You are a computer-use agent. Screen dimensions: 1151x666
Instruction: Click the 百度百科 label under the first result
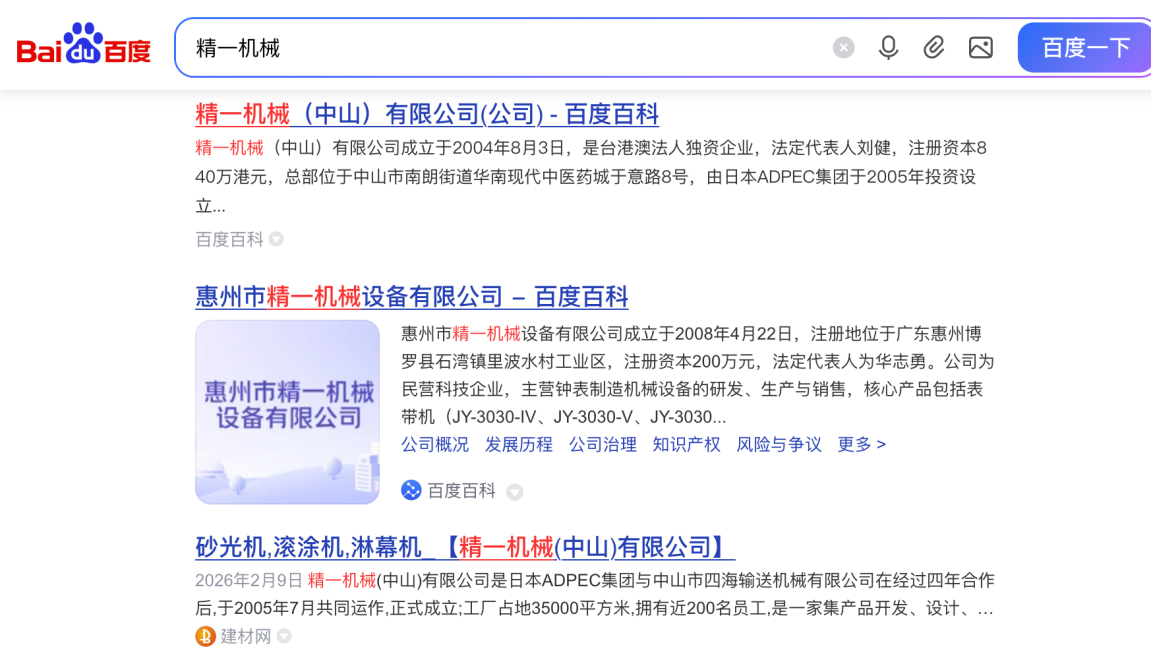pyautogui.click(x=229, y=239)
